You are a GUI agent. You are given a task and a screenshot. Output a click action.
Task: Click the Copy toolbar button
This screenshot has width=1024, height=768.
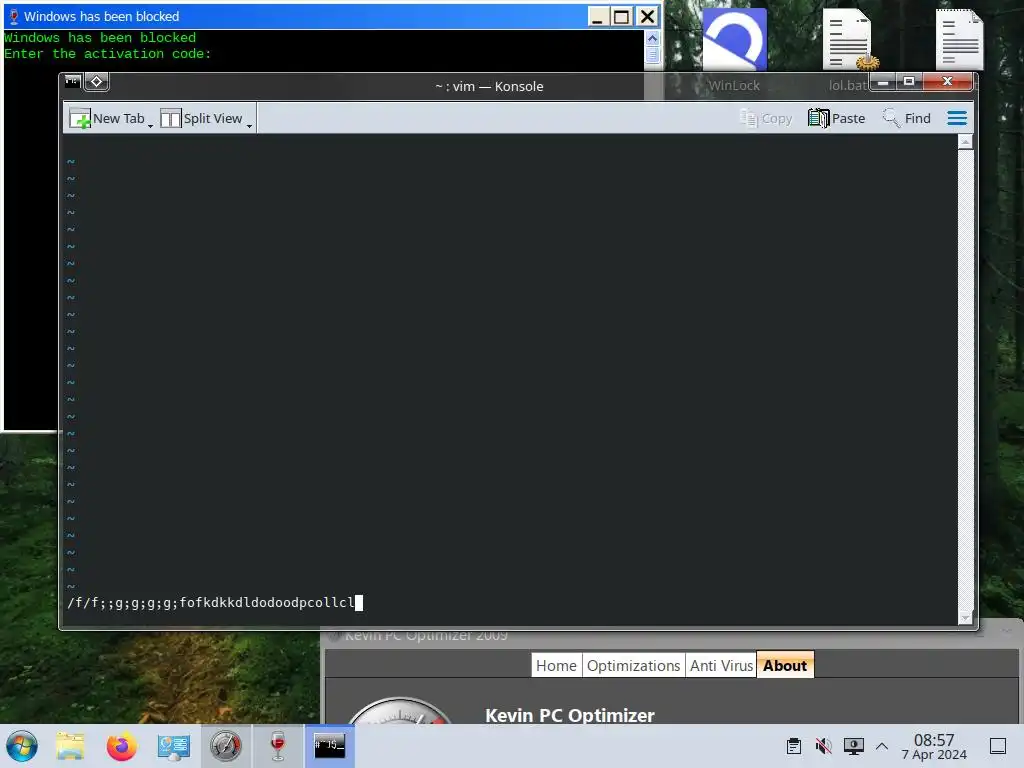pos(765,118)
